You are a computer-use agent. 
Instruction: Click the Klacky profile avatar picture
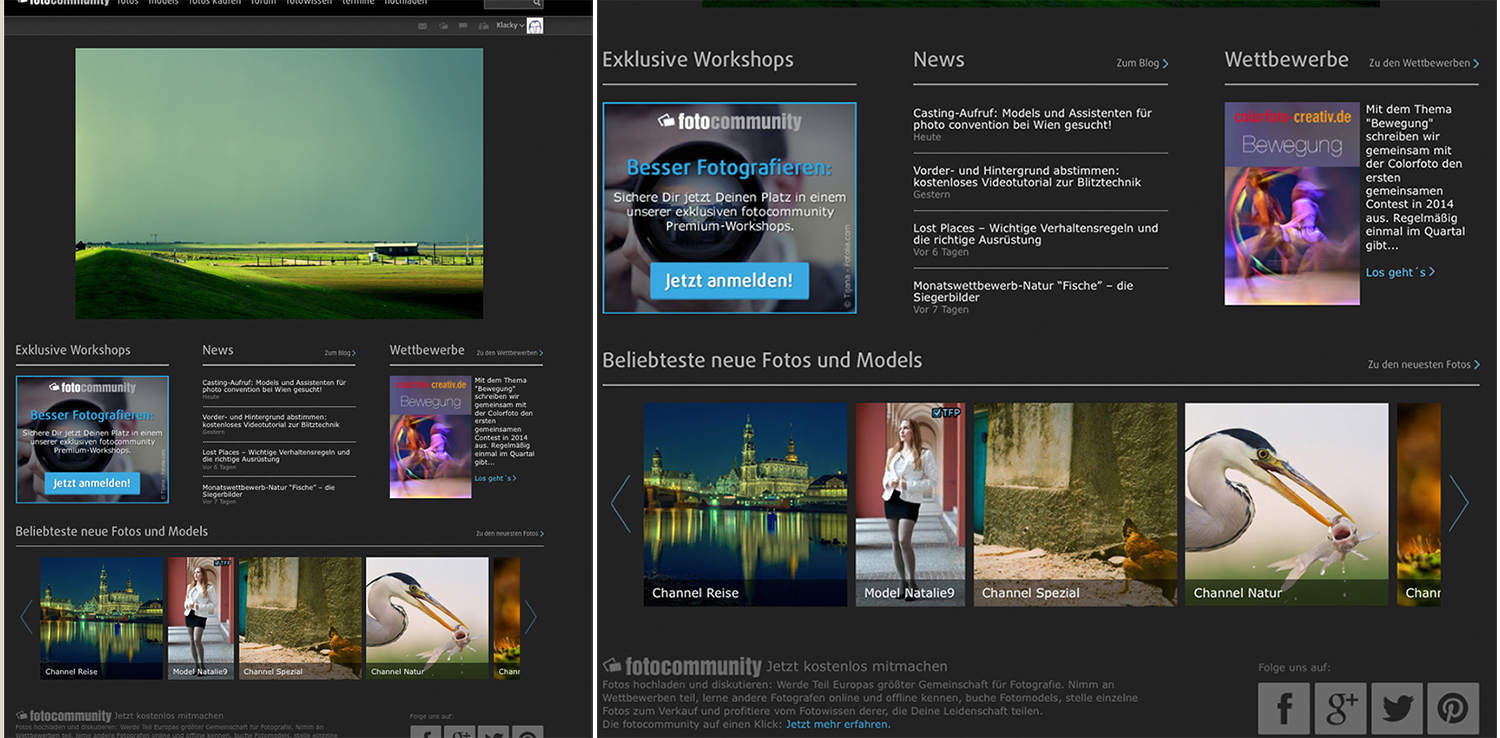[535, 26]
